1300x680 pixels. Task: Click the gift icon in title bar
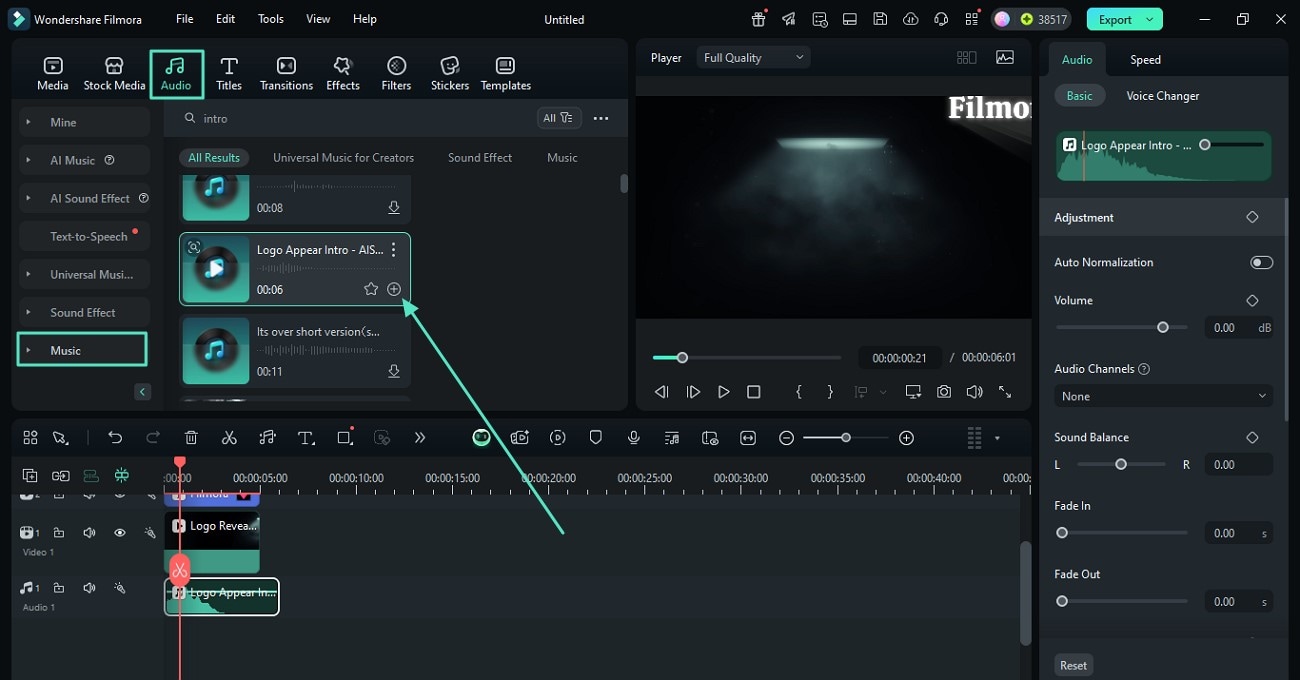pyautogui.click(x=759, y=19)
